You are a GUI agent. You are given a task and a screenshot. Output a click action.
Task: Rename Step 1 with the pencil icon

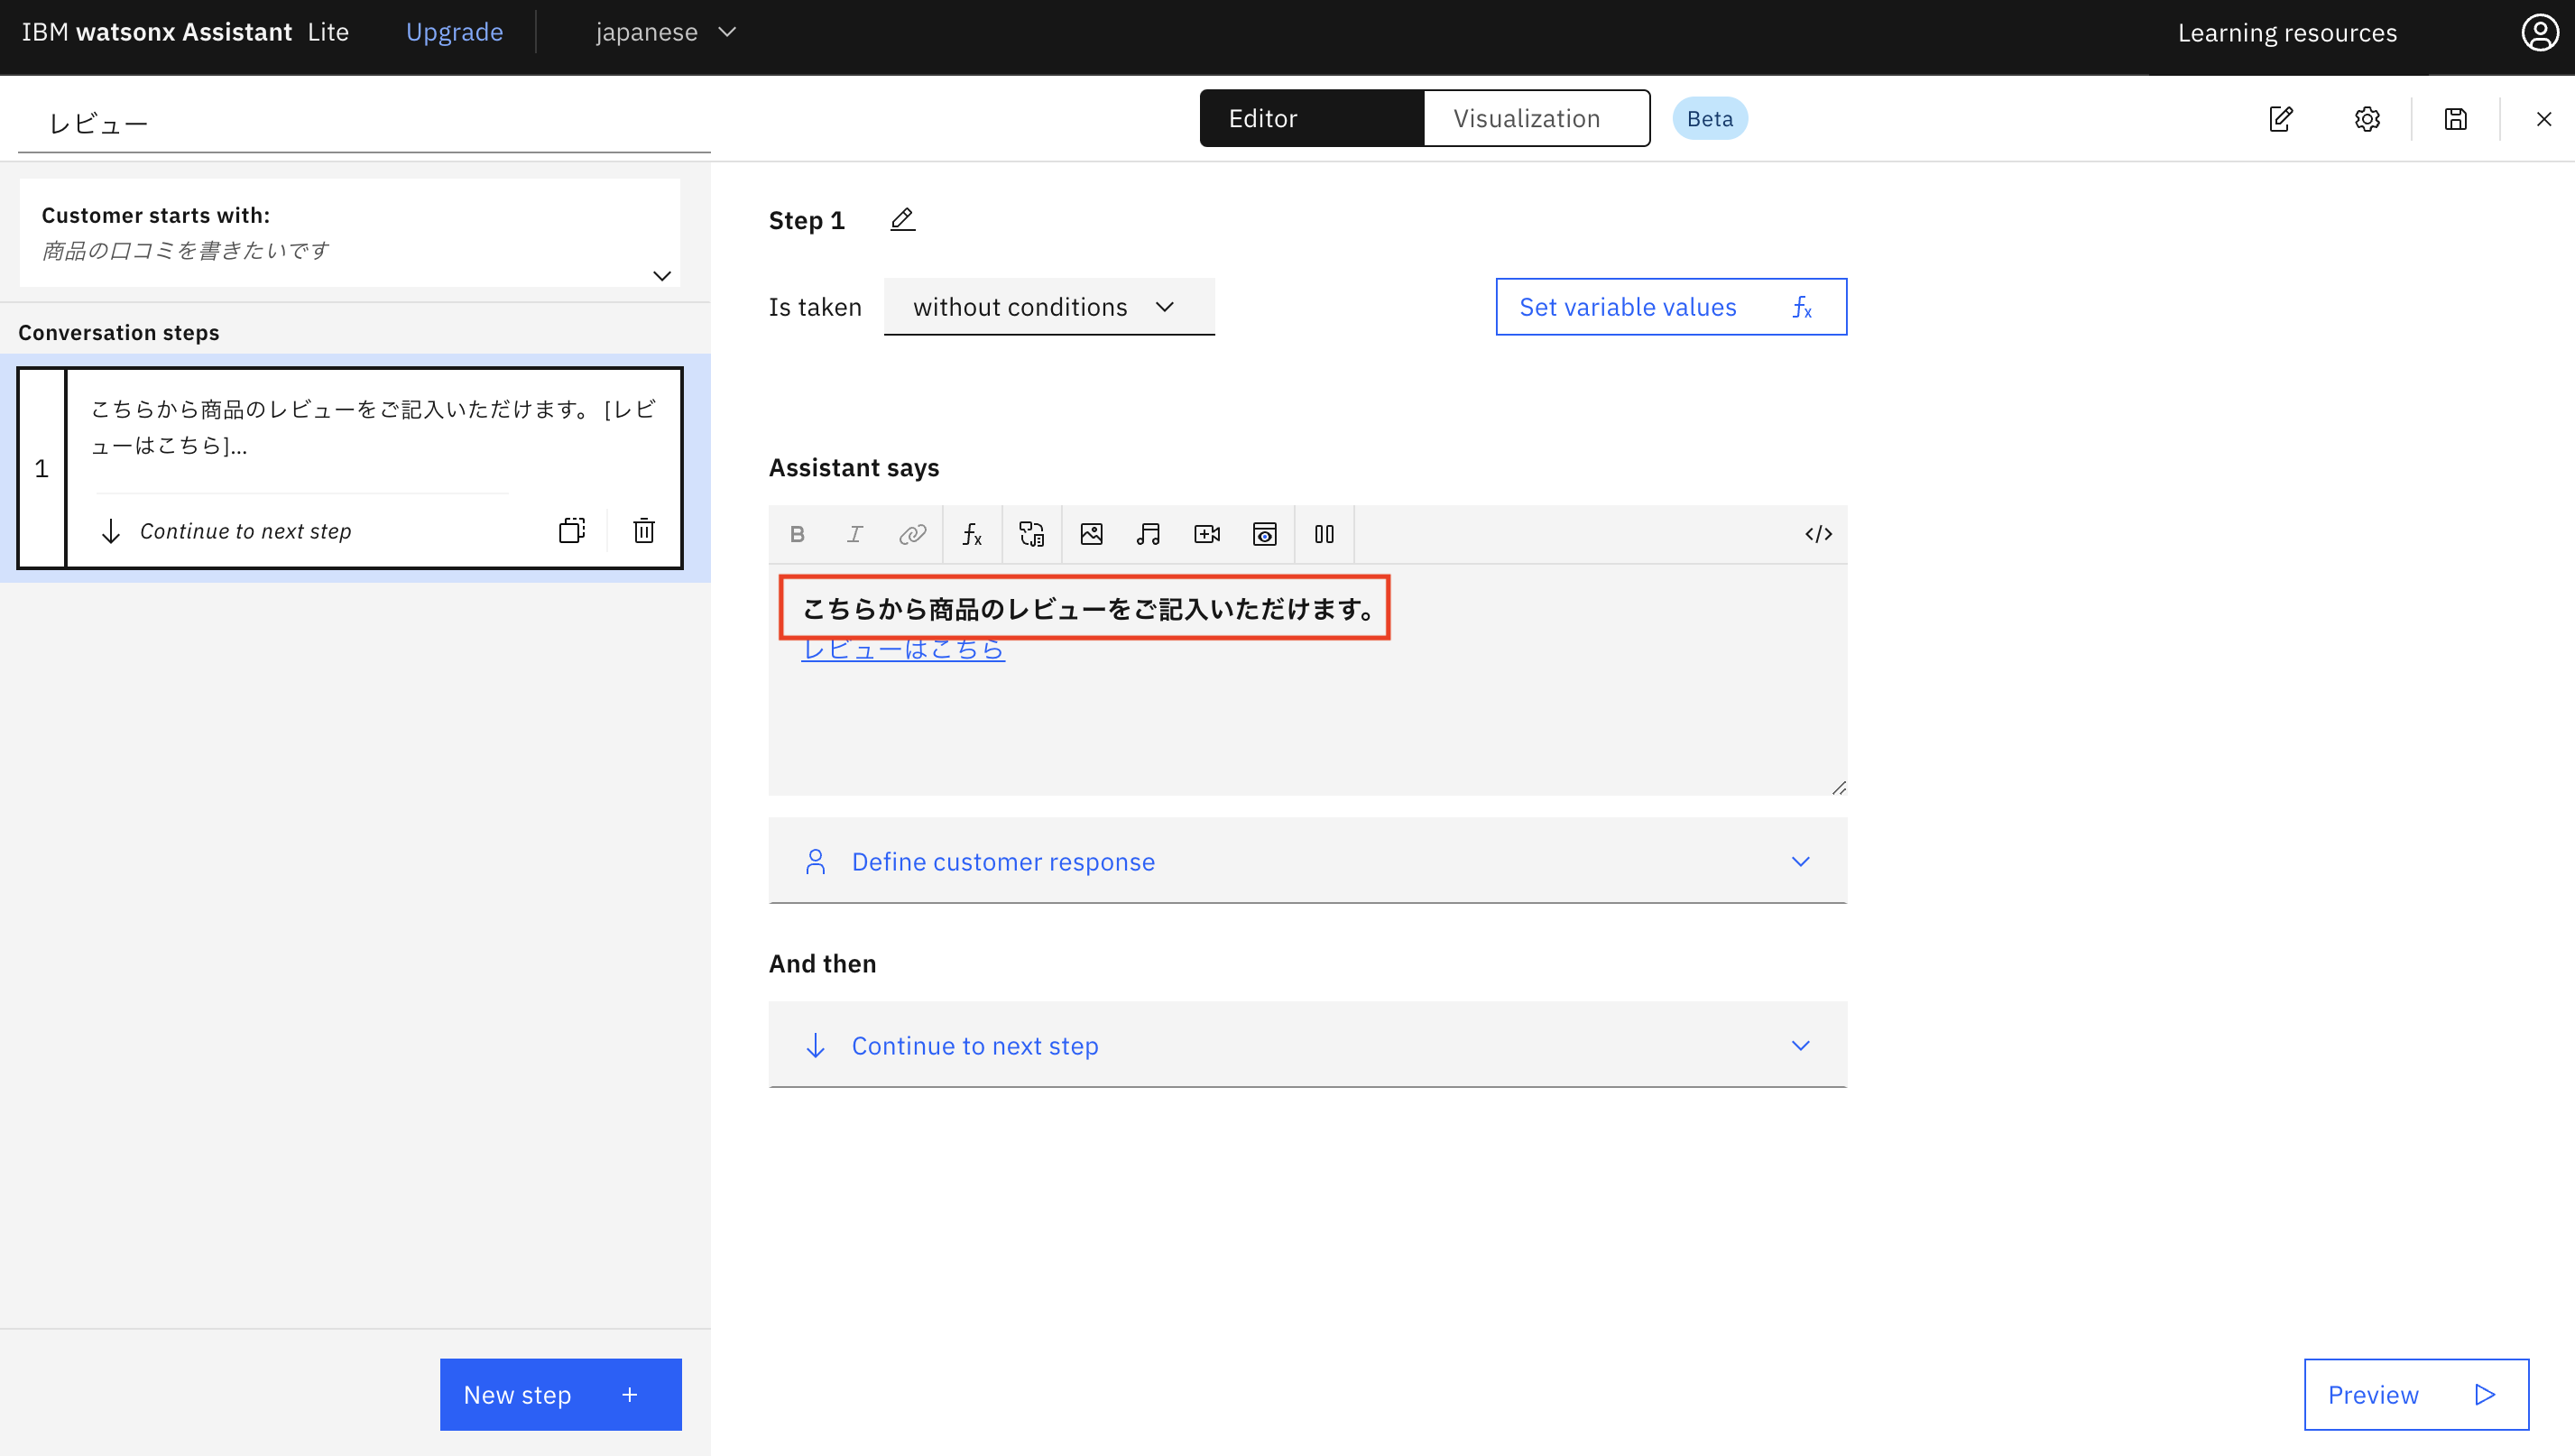coord(902,219)
